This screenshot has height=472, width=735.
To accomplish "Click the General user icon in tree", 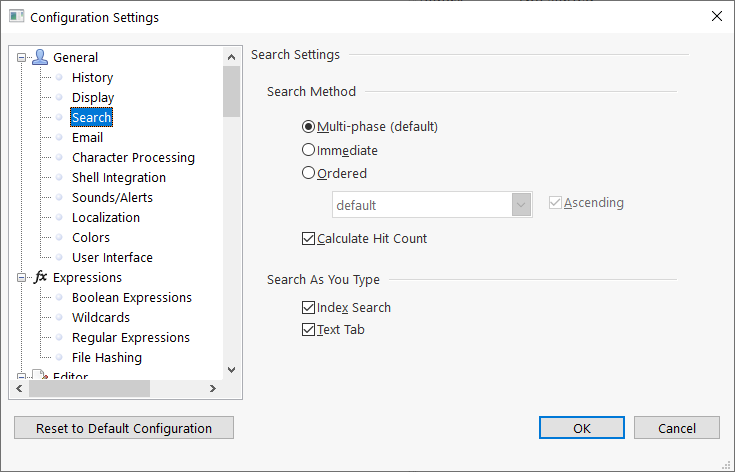I will (40, 57).
